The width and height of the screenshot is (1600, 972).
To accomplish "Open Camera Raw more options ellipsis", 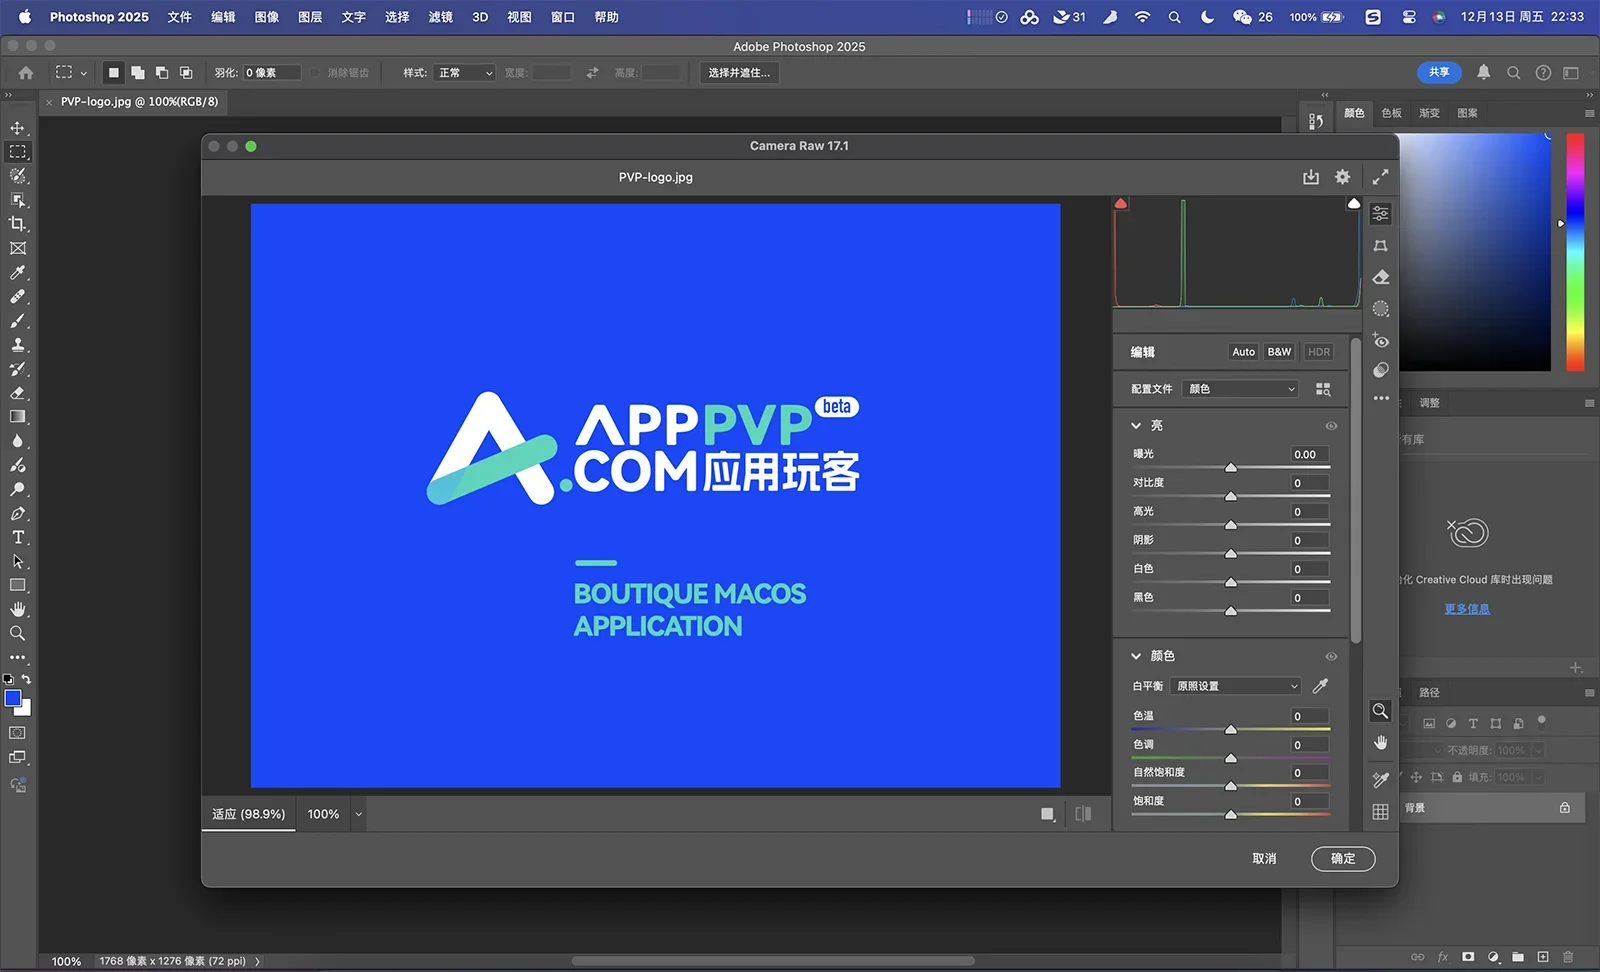I will click(x=1381, y=398).
